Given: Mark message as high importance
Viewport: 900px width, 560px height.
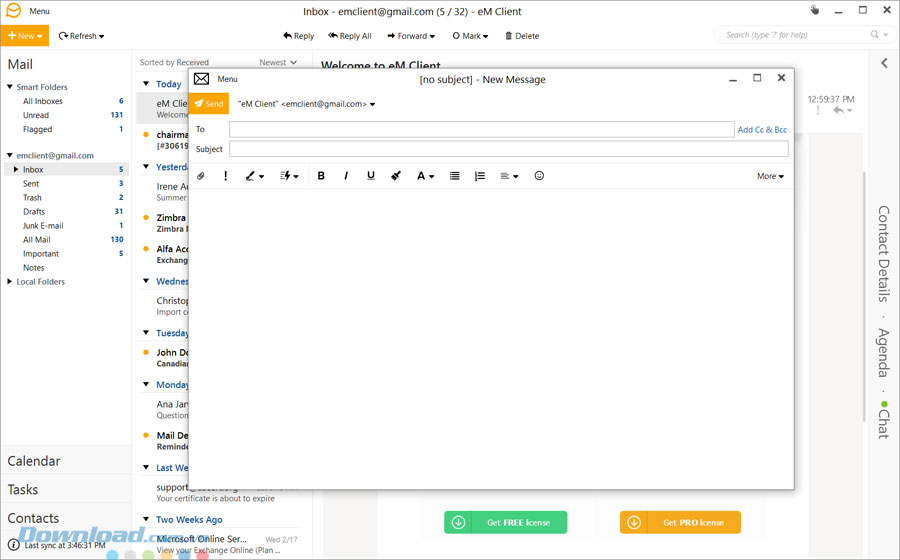Looking at the screenshot, I should click(226, 176).
